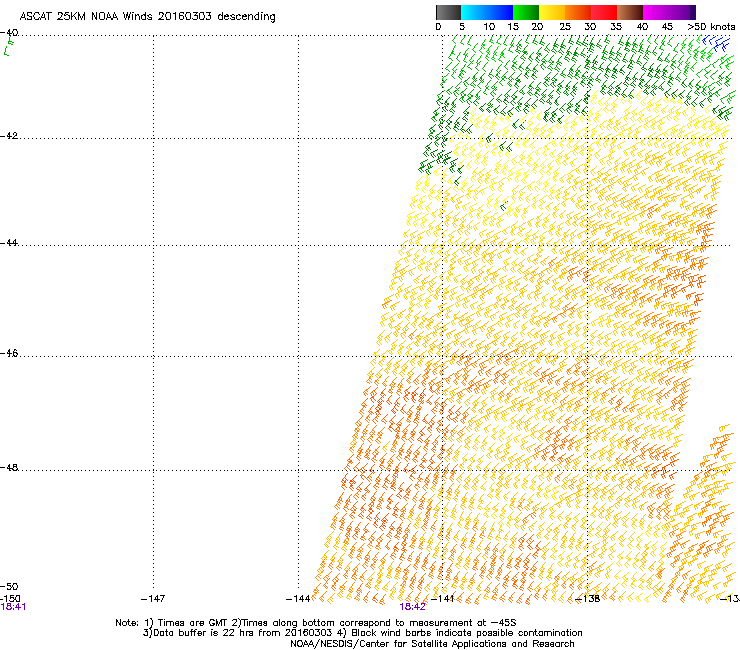The width and height of the screenshot is (740, 650).
Task: Click the gray 0-5 knots color swatch
Action: [448, 12]
